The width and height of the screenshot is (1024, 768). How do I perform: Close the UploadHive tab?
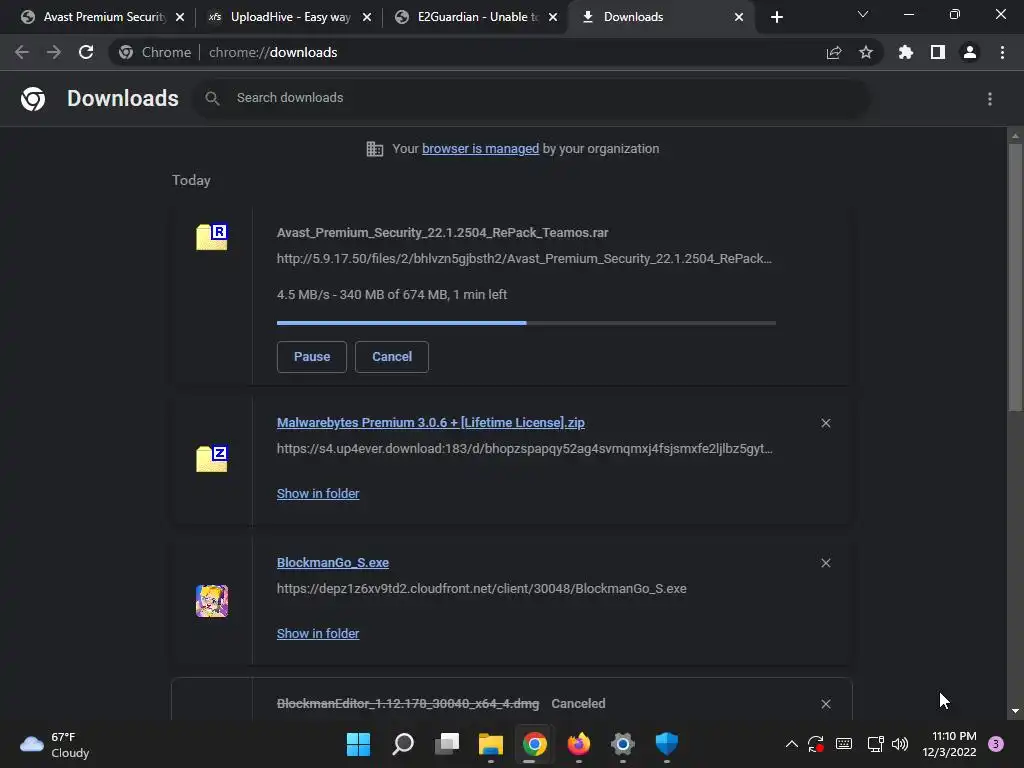tap(367, 17)
